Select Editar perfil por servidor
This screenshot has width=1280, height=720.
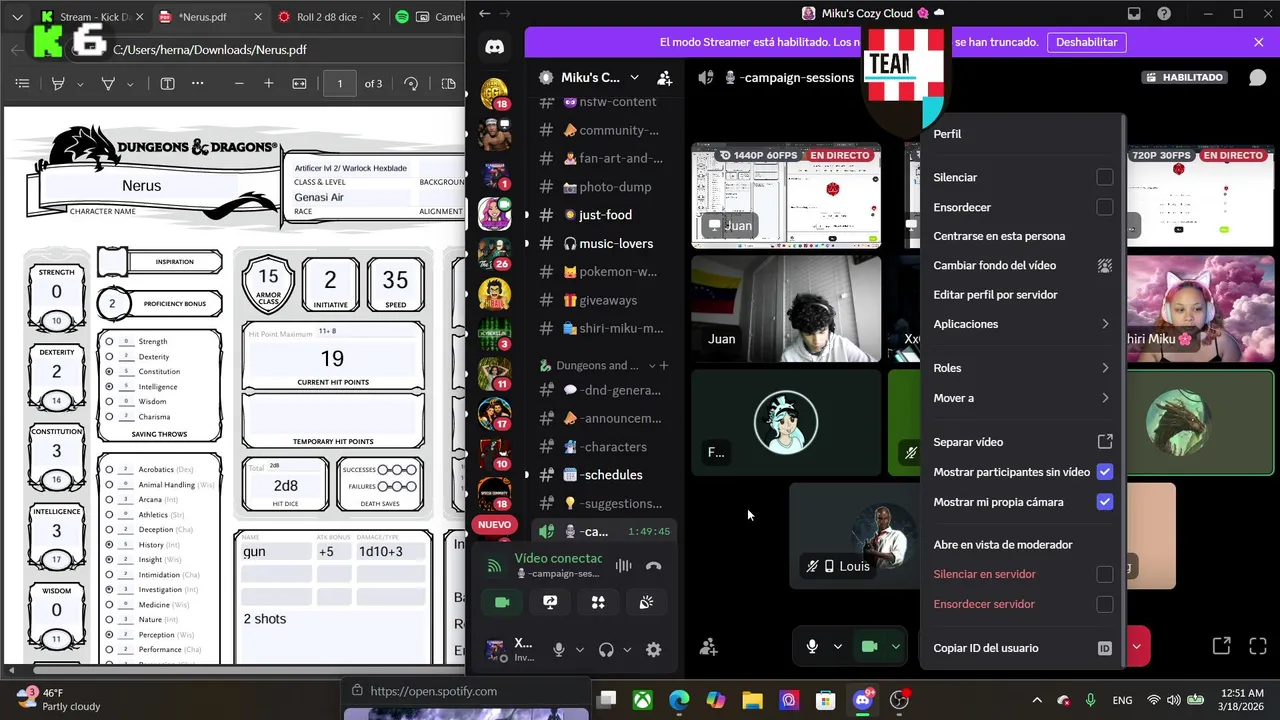point(1020,295)
